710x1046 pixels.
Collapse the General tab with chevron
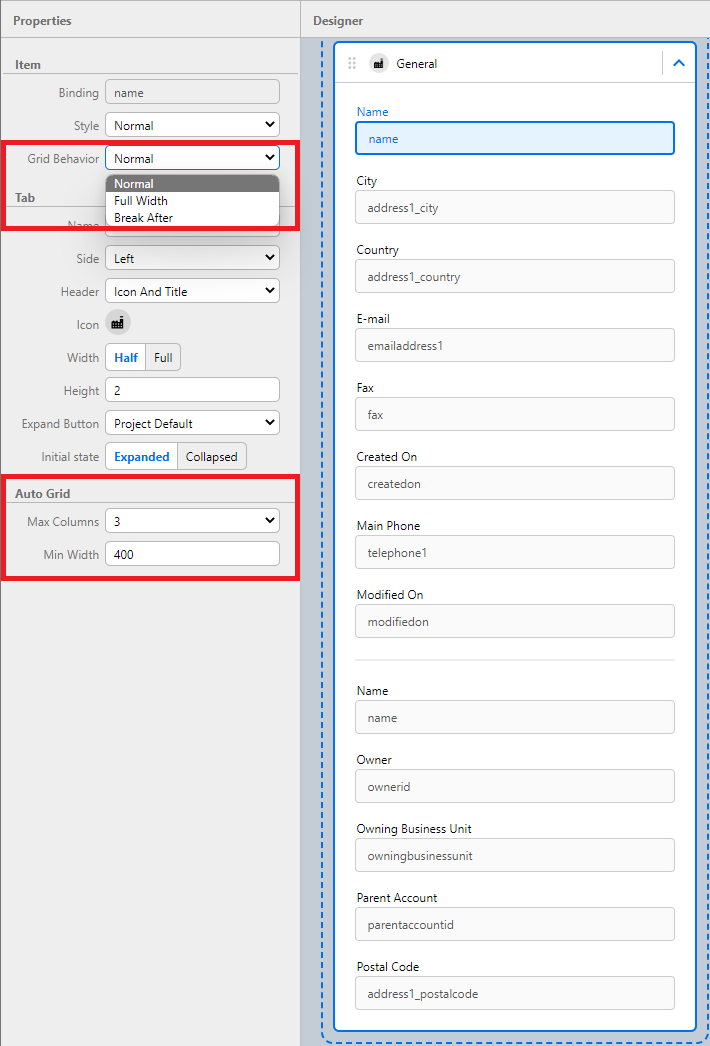pos(679,63)
